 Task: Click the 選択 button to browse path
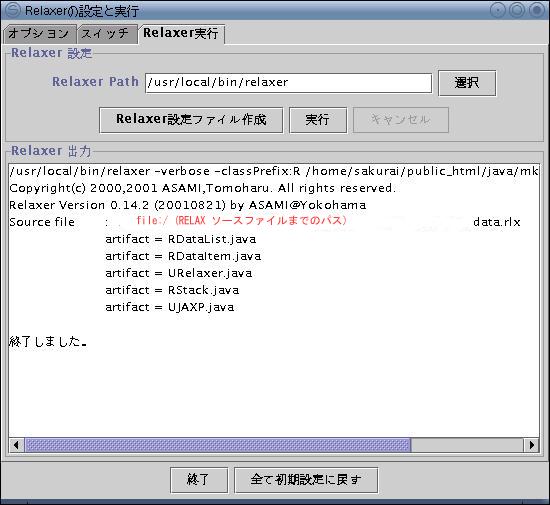[x=467, y=83]
